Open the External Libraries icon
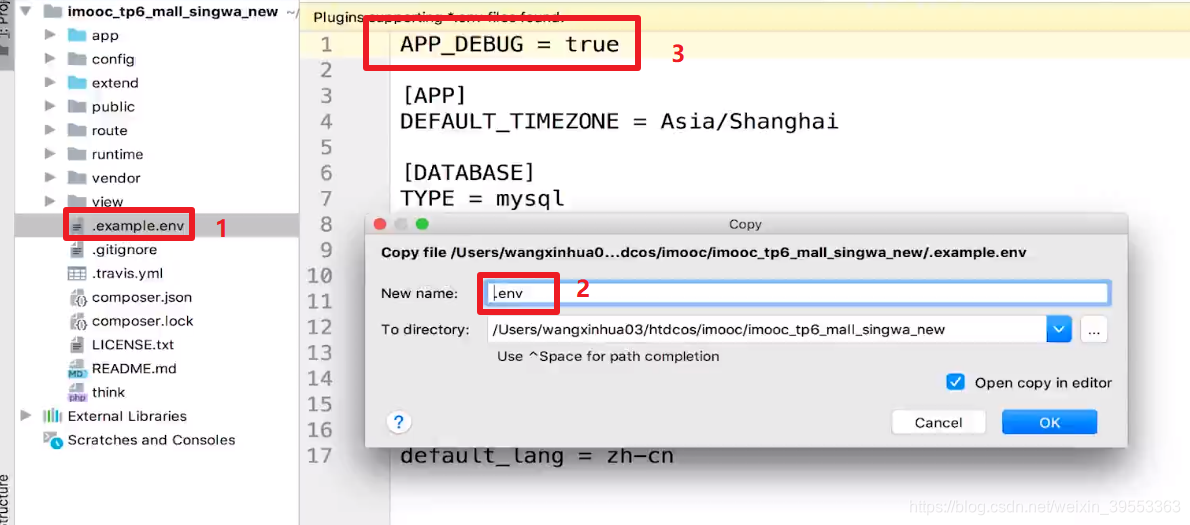 click(x=52, y=416)
